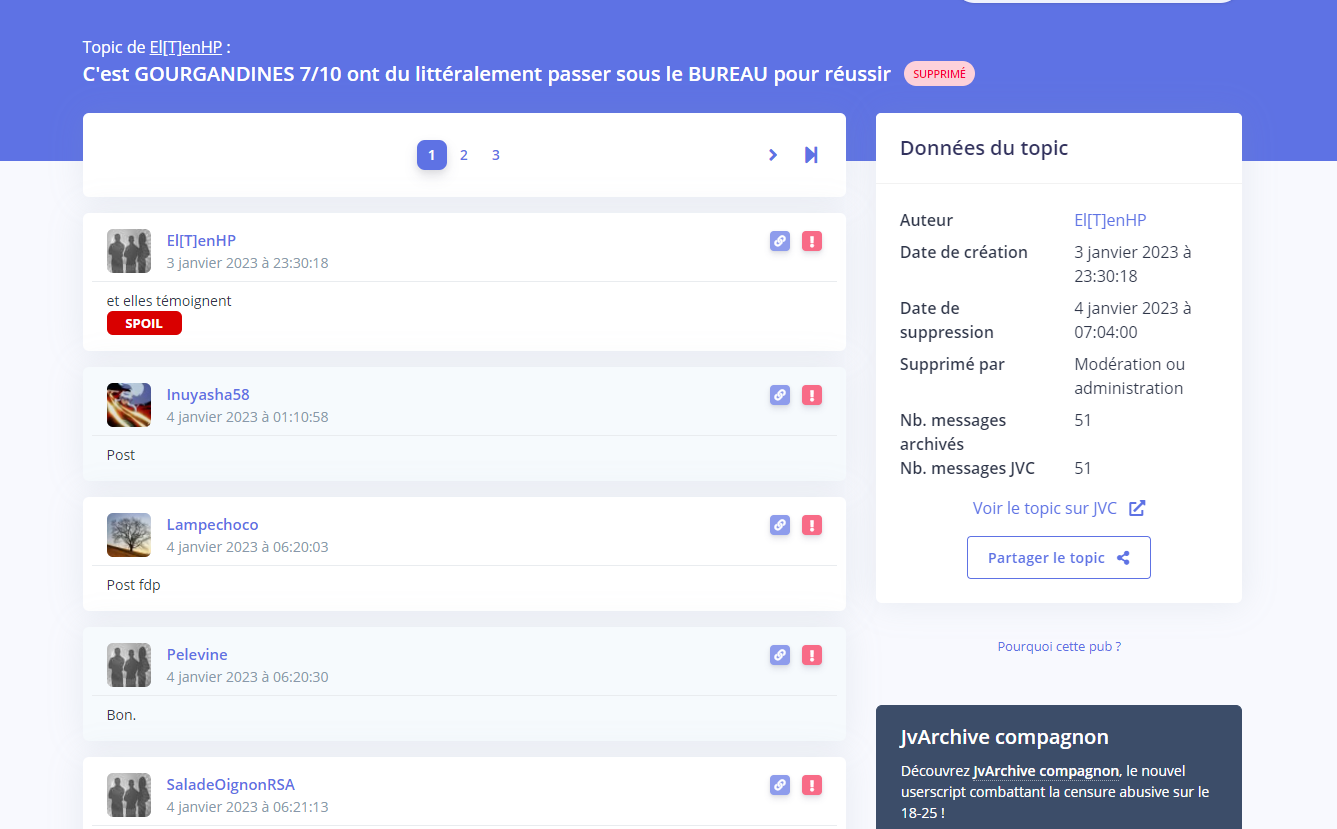Open Pourquoi cette pub ? link
This screenshot has width=1337, height=829.
click(1059, 647)
